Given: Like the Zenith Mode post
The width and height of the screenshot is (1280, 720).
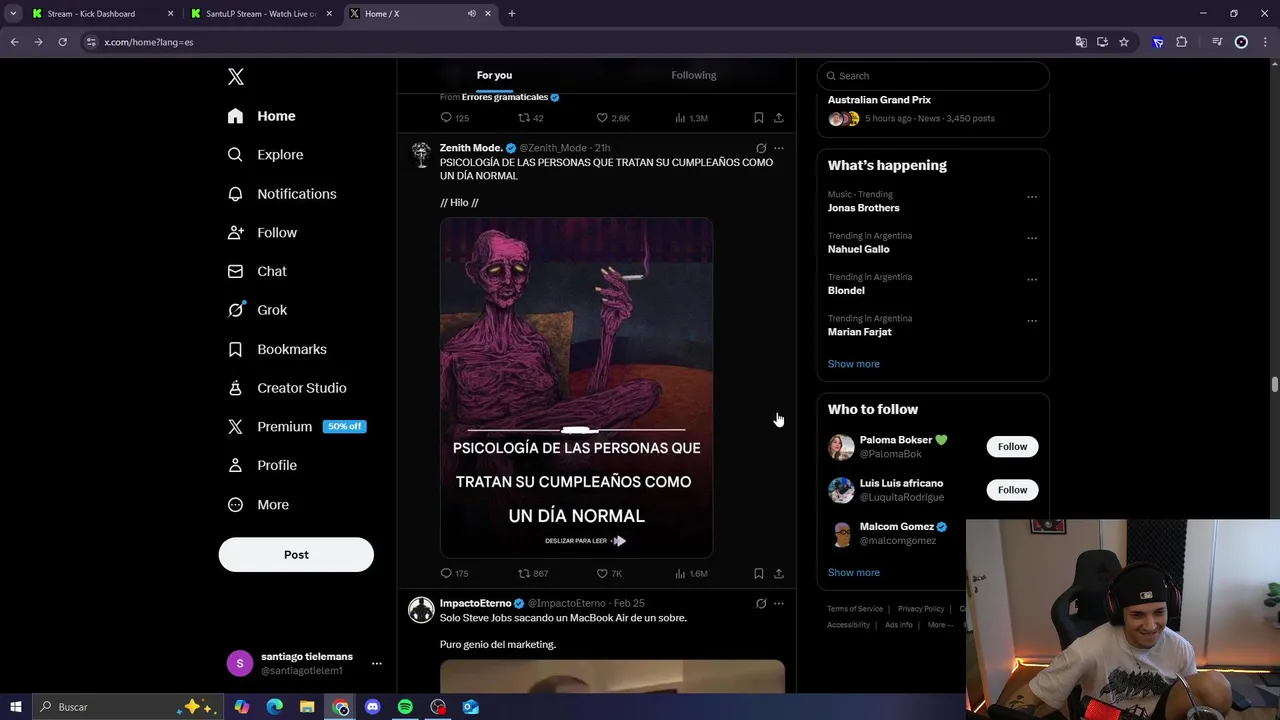Looking at the screenshot, I should [609, 574].
